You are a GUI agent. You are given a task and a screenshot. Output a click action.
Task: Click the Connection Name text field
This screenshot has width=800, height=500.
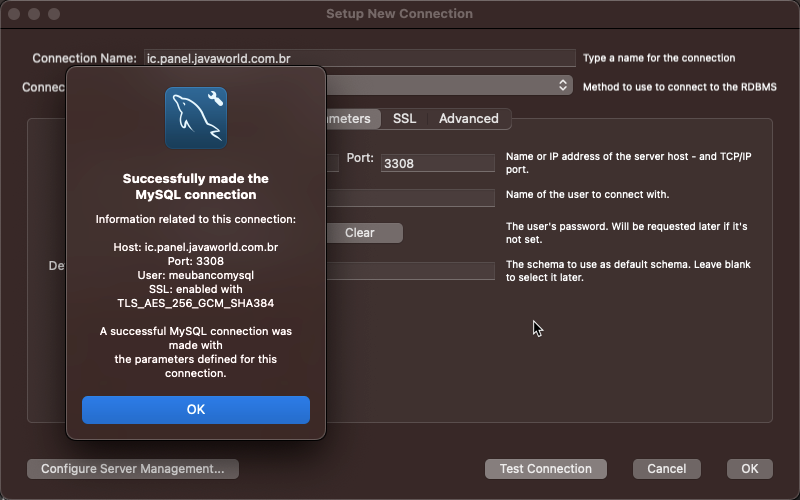pos(360,58)
